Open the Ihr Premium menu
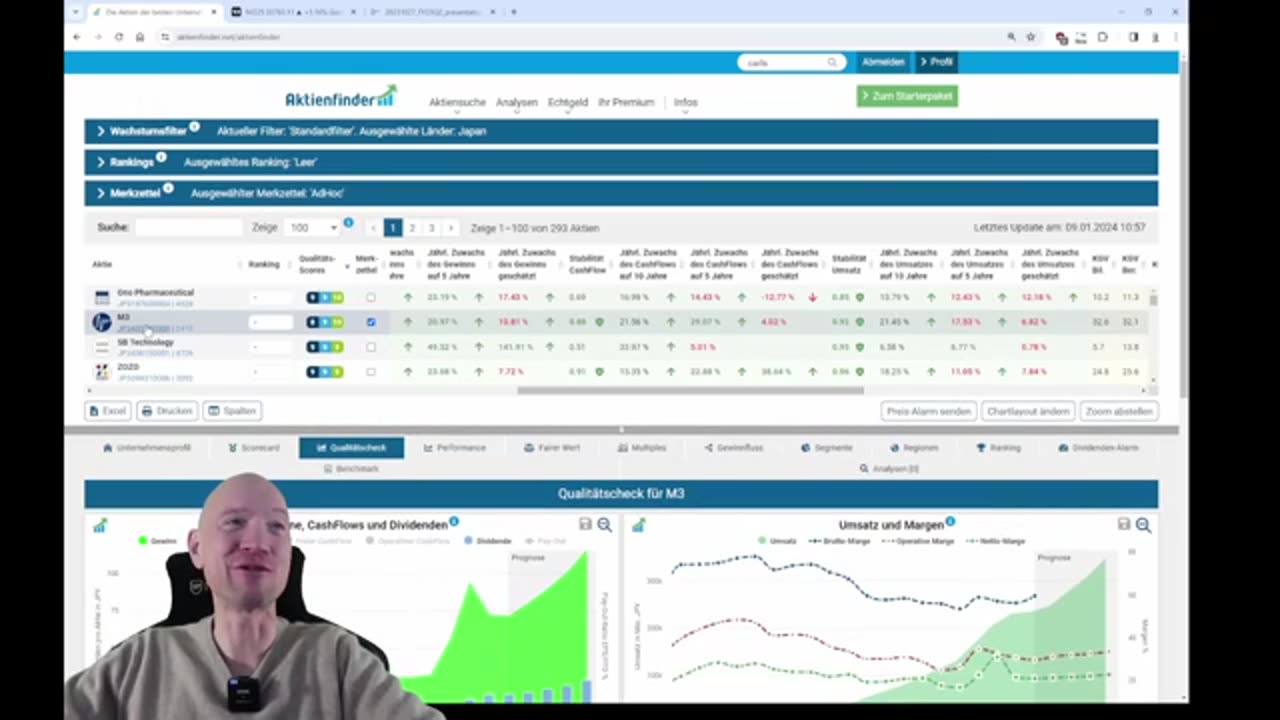Image resolution: width=1280 pixels, height=720 pixels. (626, 102)
